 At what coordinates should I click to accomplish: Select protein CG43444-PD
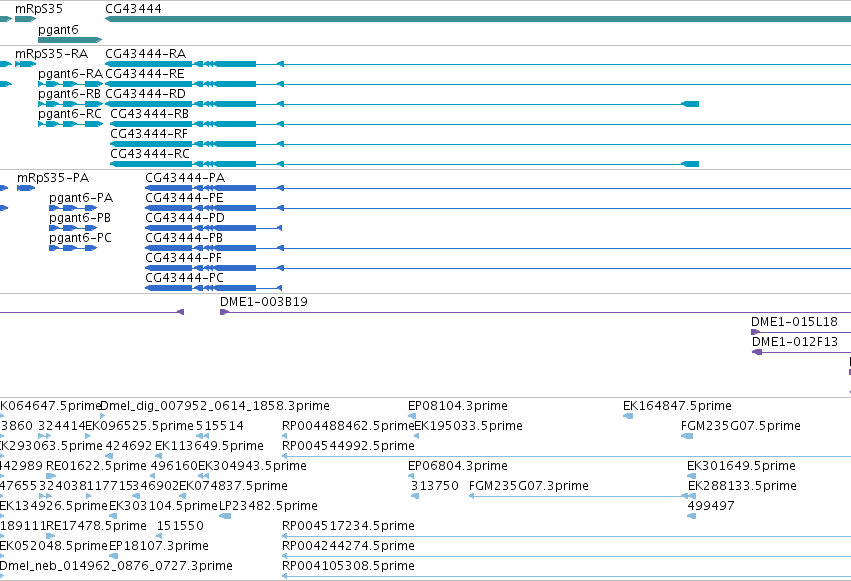(185, 218)
